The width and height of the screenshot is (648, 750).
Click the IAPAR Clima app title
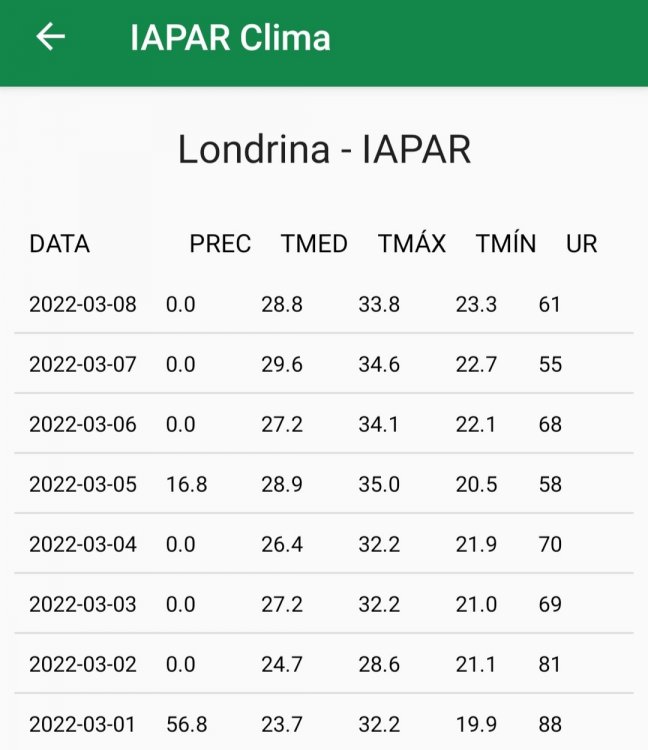[230, 37]
